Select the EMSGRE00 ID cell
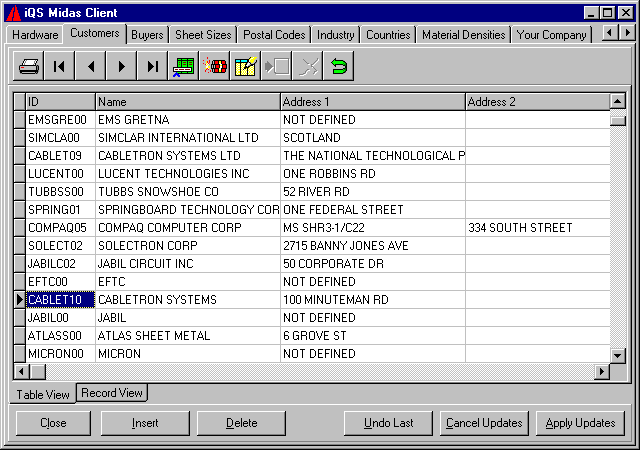The image size is (640, 450). (60, 120)
